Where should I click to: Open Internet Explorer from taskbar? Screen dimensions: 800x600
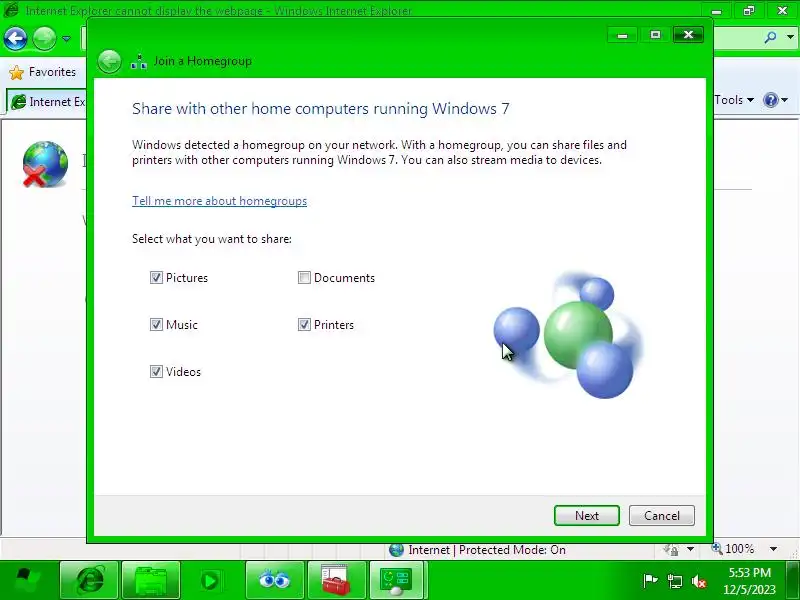point(90,580)
